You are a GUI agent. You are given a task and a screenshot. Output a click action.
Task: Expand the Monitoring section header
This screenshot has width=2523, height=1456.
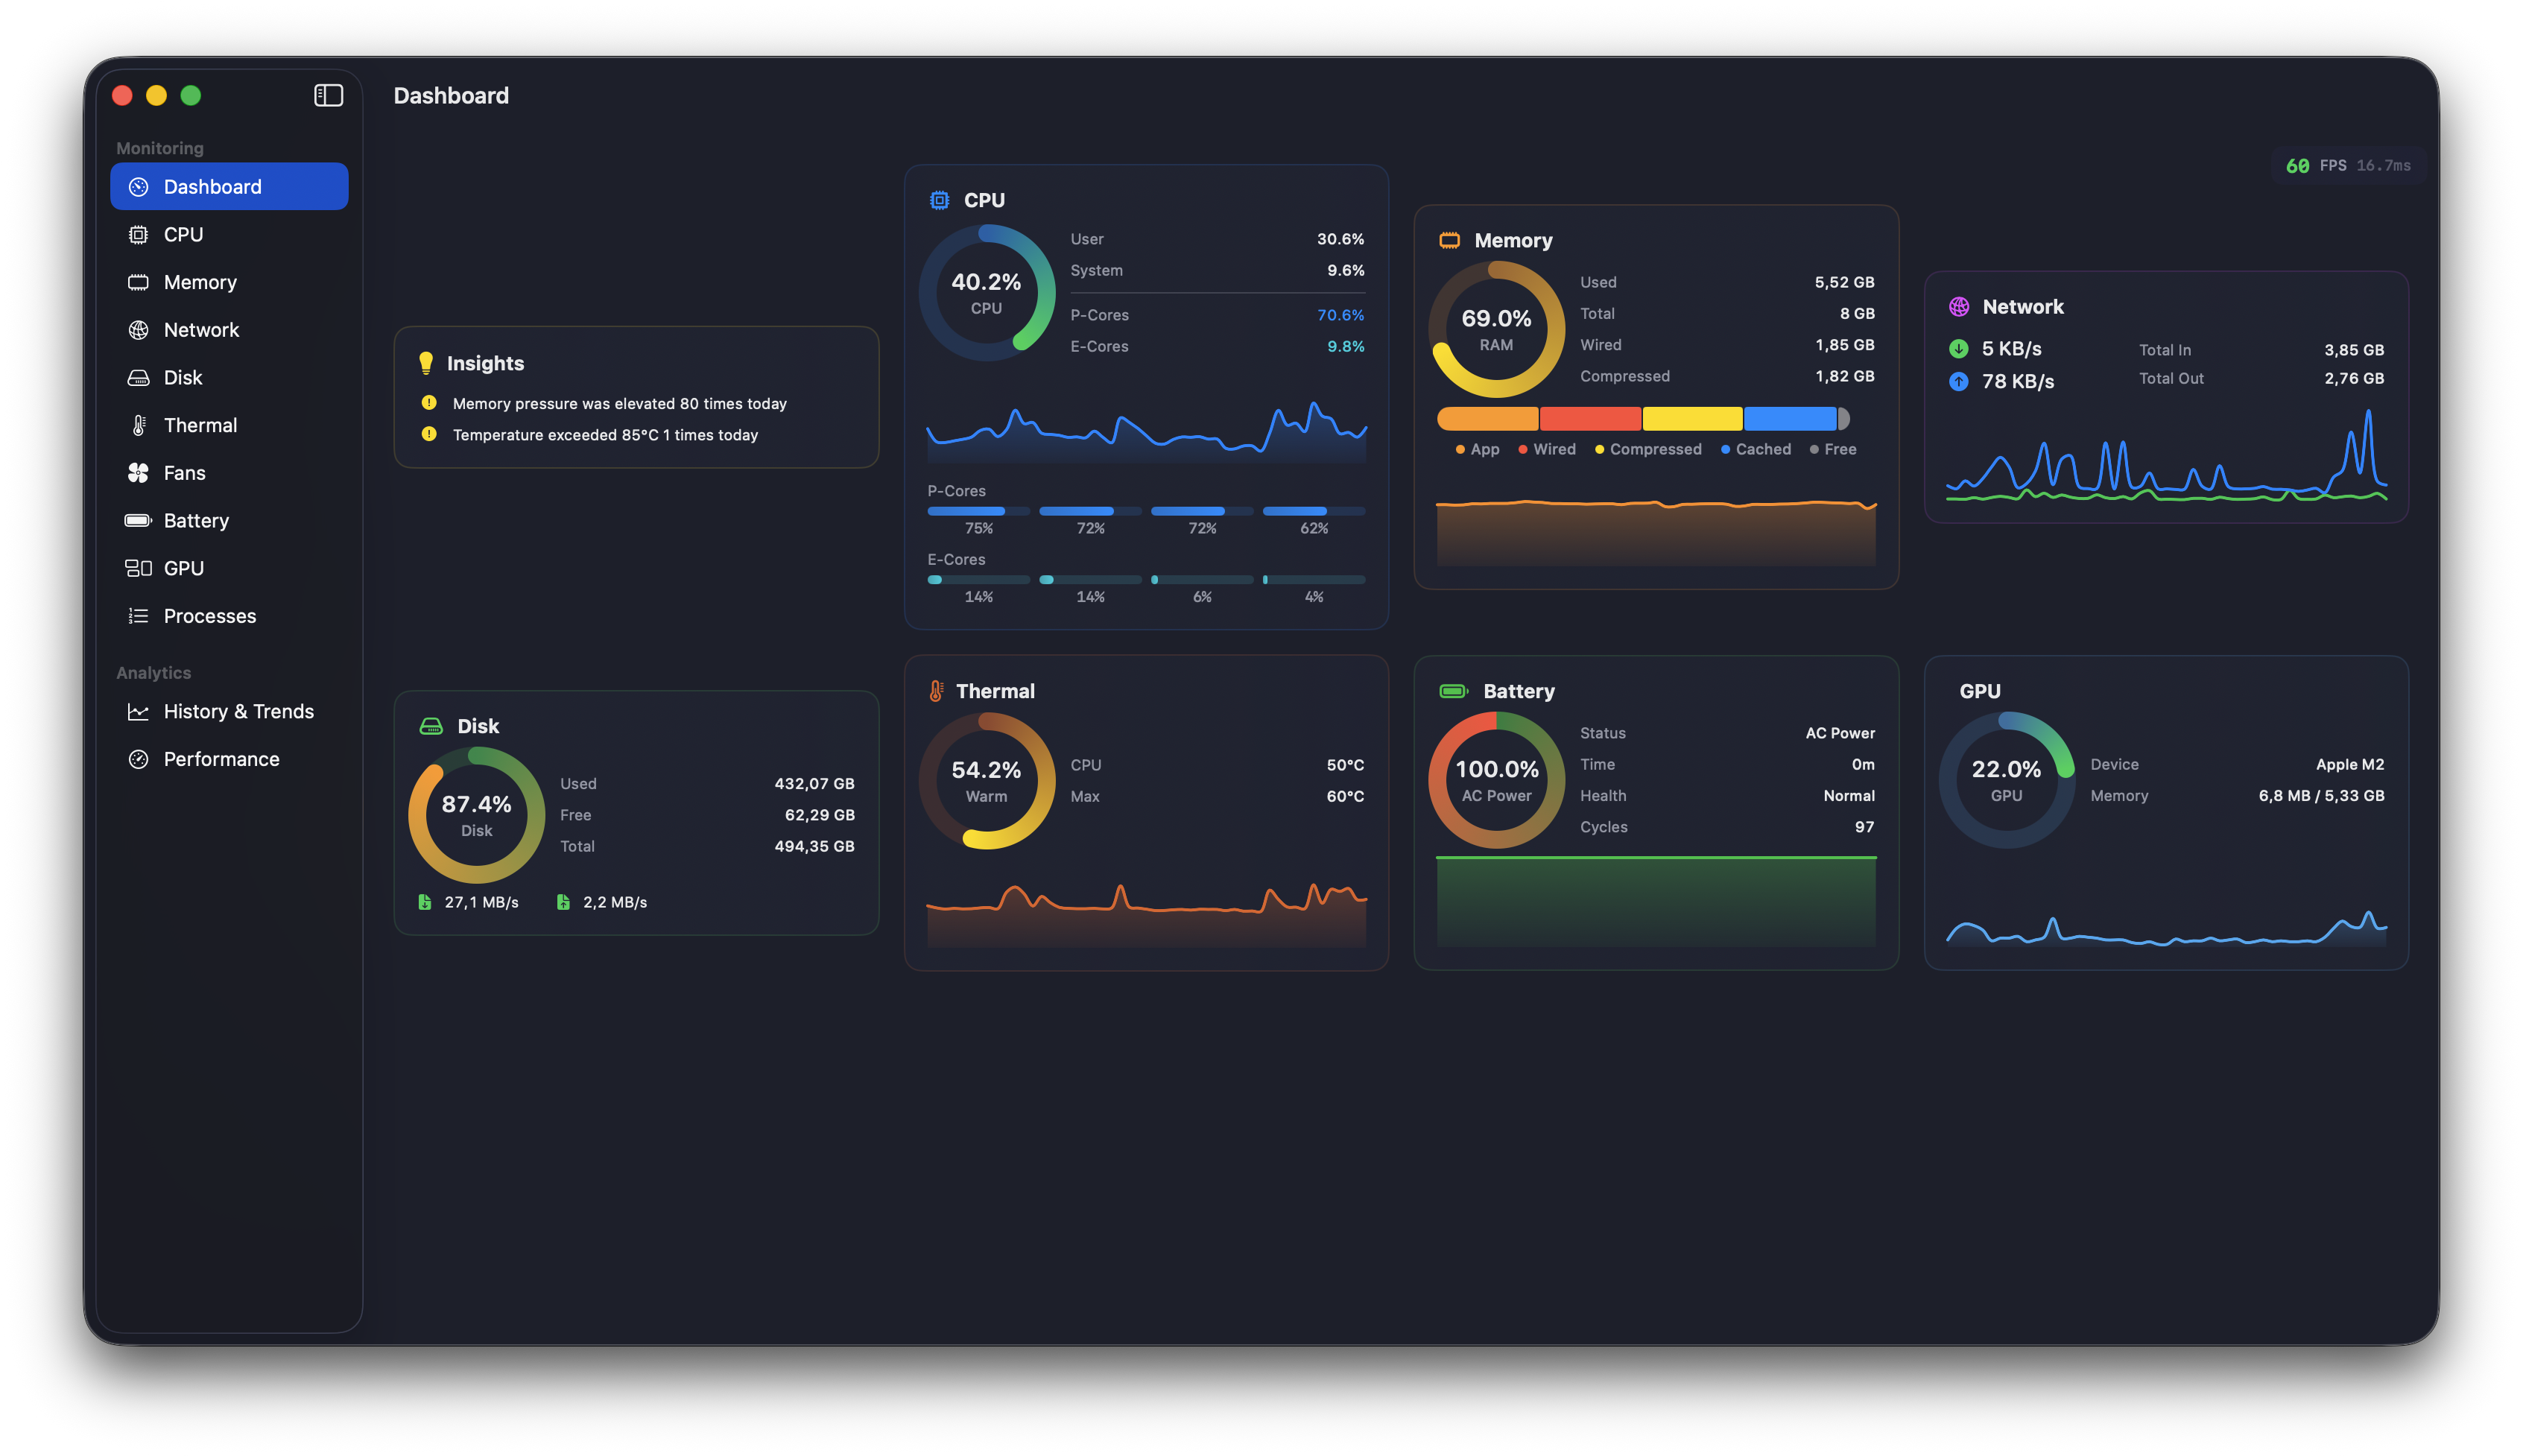tap(159, 147)
